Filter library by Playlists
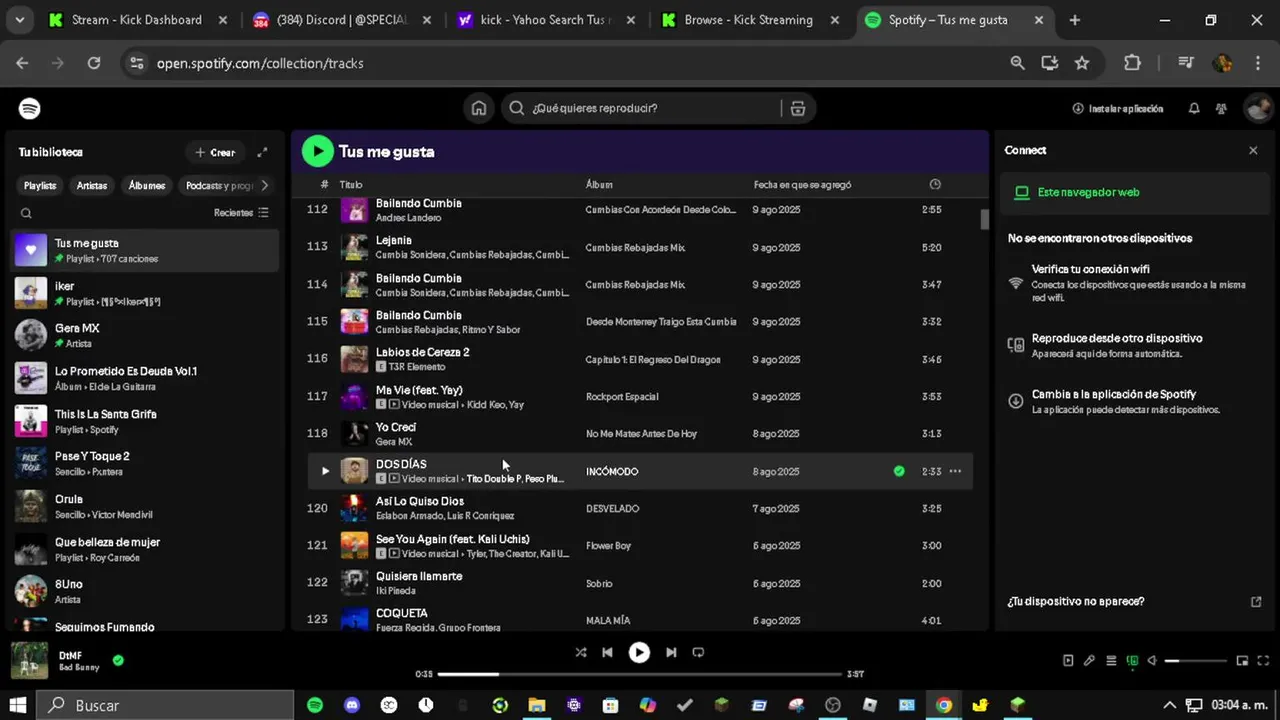1280x720 pixels. point(40,185)
